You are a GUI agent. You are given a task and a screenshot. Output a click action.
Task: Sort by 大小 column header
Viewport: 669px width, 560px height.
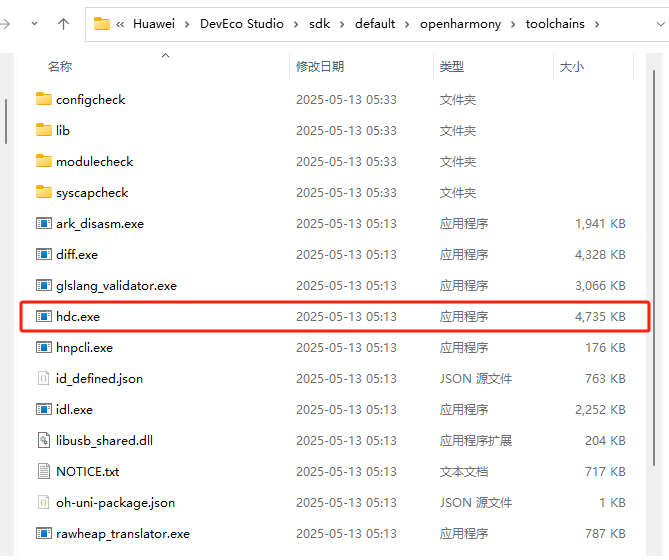click(572, 67)
